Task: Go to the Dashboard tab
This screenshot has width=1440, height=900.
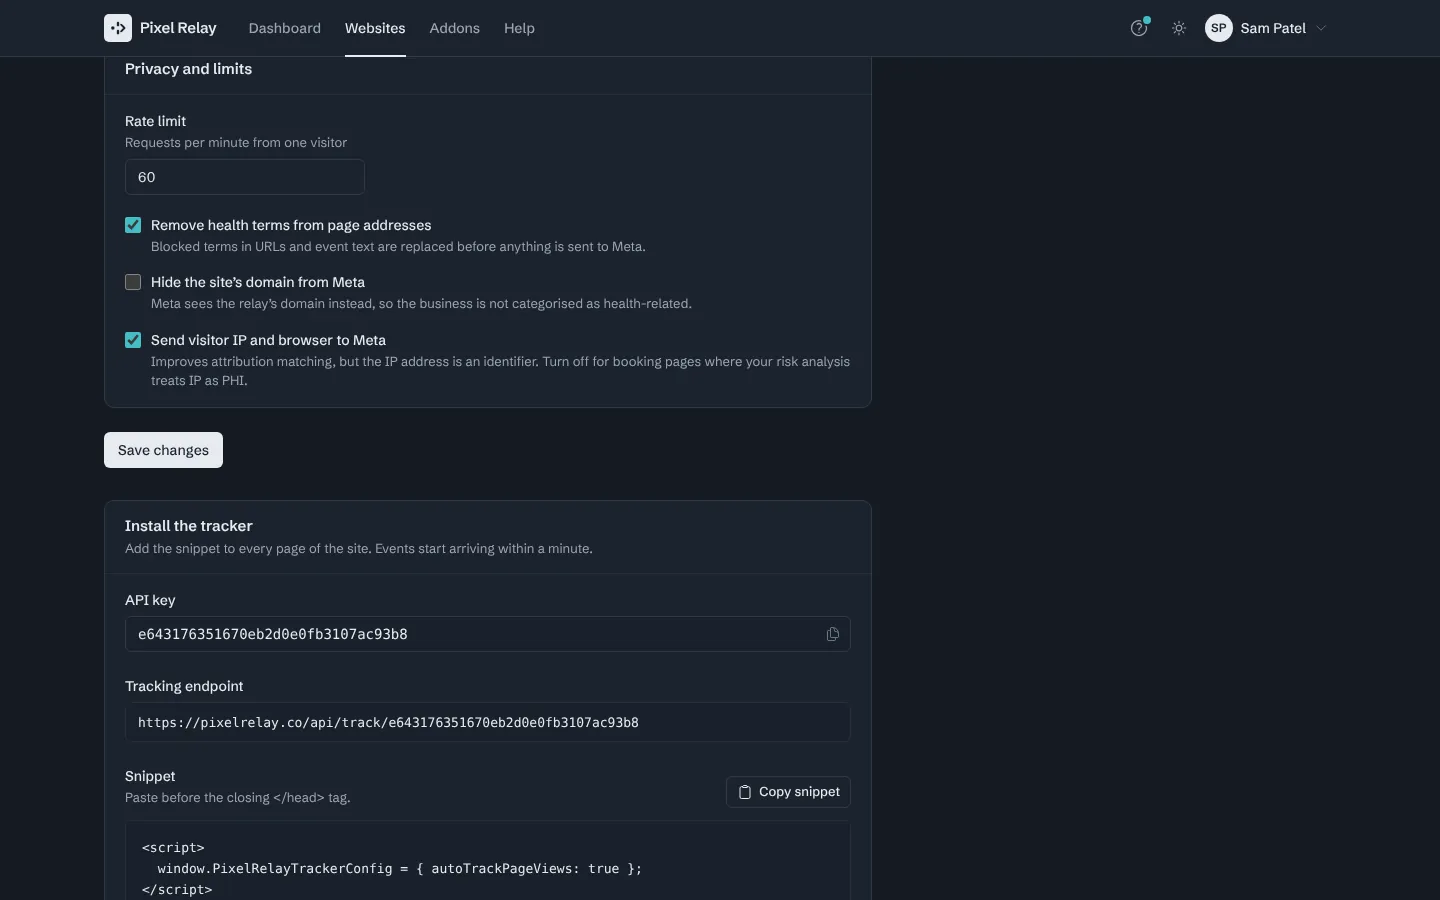Action: click(285, 28)
